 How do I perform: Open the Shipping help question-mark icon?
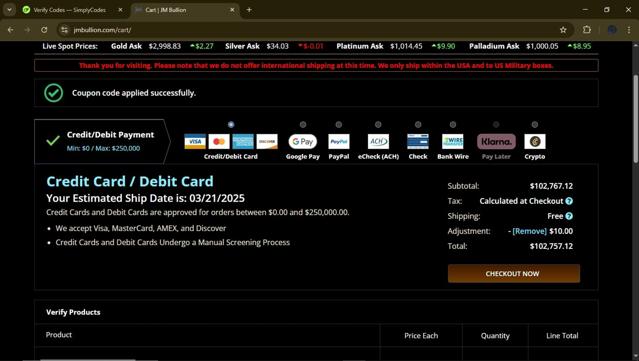click(569, 216)
